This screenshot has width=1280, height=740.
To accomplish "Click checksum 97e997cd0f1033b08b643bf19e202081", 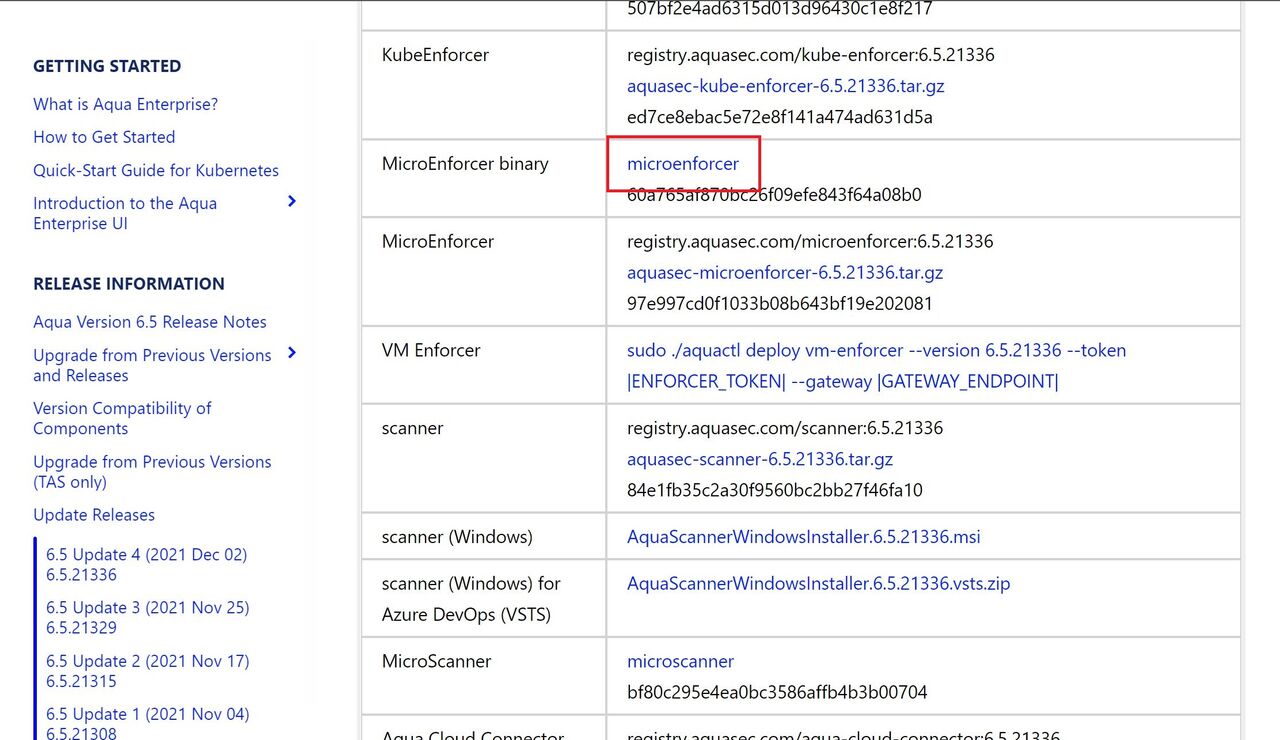I will (780, 303).
